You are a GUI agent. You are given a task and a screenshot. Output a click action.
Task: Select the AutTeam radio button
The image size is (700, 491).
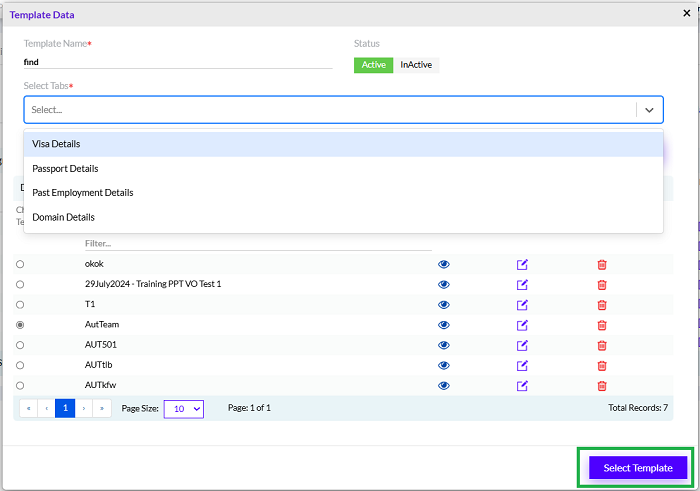20,325
